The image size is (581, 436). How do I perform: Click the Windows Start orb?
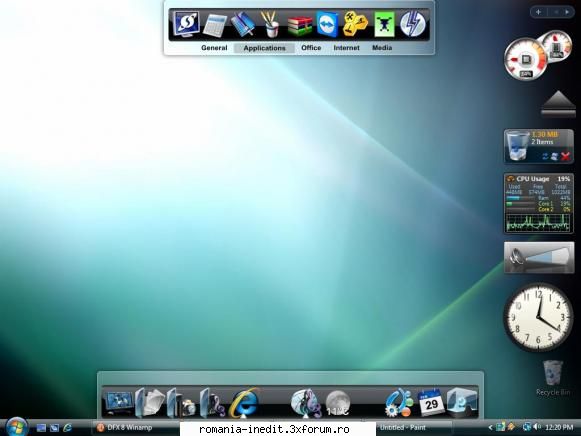[16, 427]
